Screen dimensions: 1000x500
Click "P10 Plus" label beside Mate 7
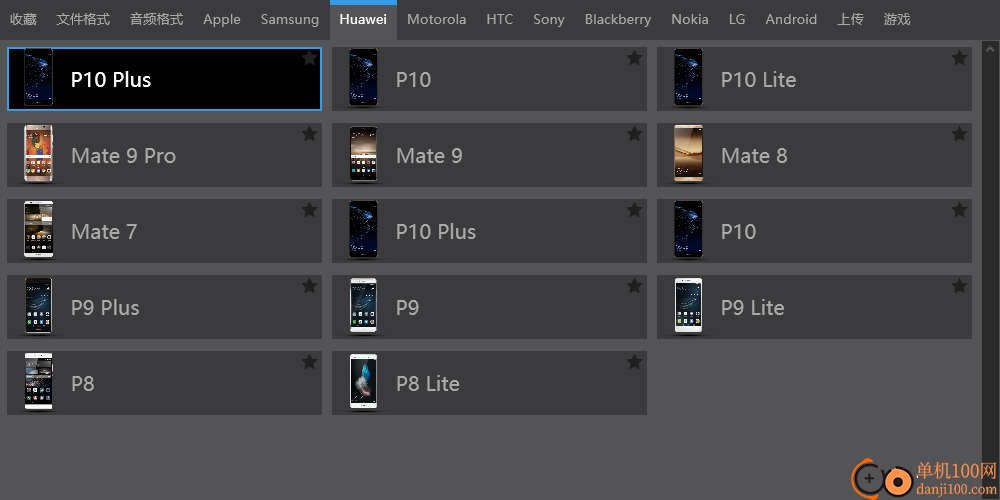[436, 232]
